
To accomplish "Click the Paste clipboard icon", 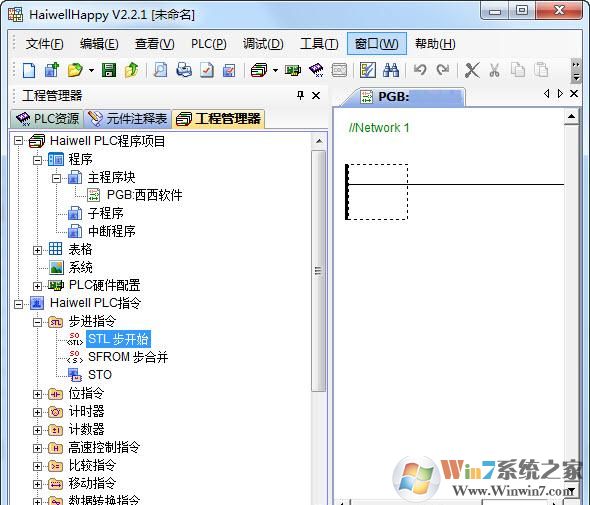I will [541, 70].
